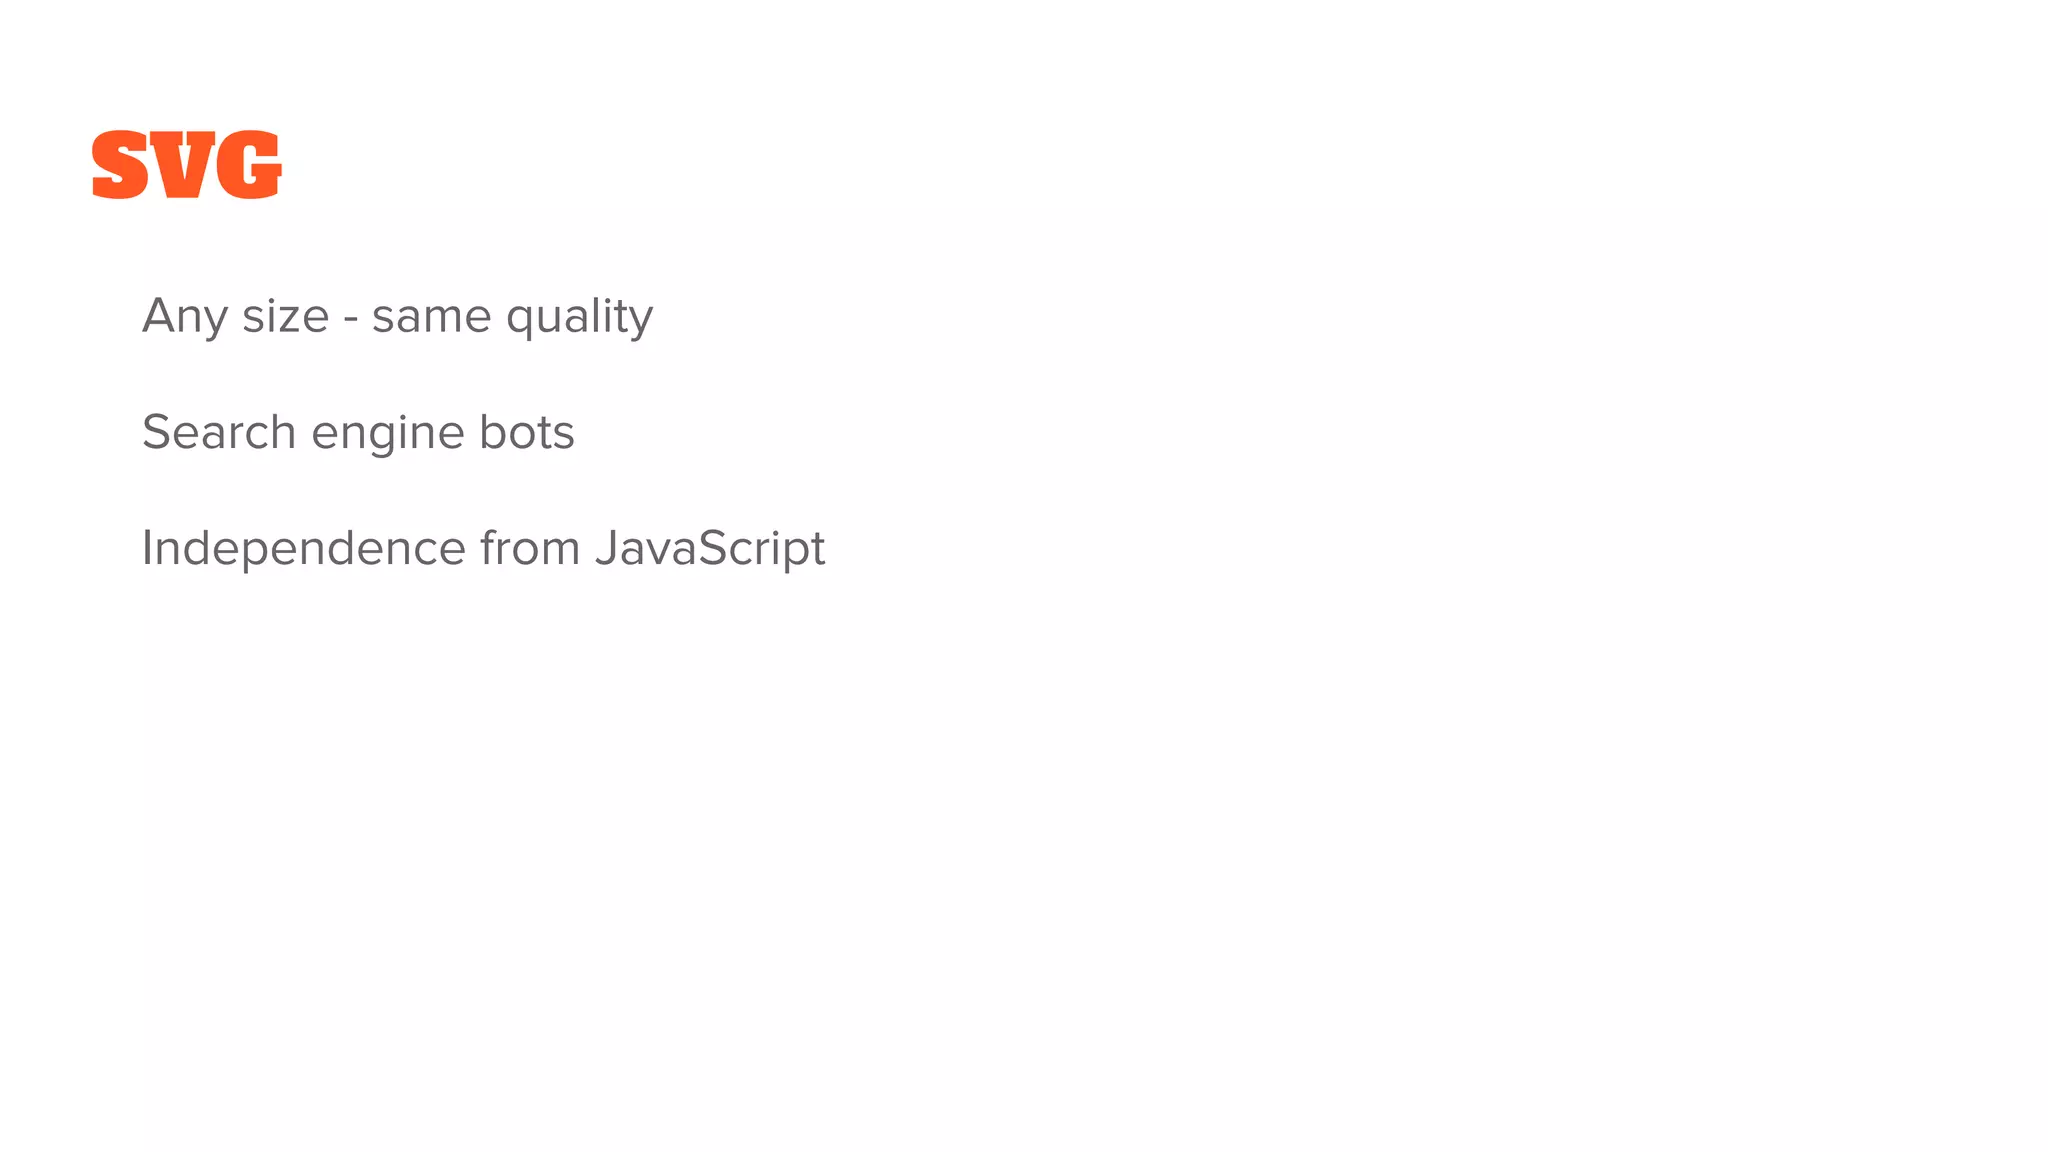Click the word "Search" in the second line
Screen dimensions: 2048x1152
click(219, 433)
